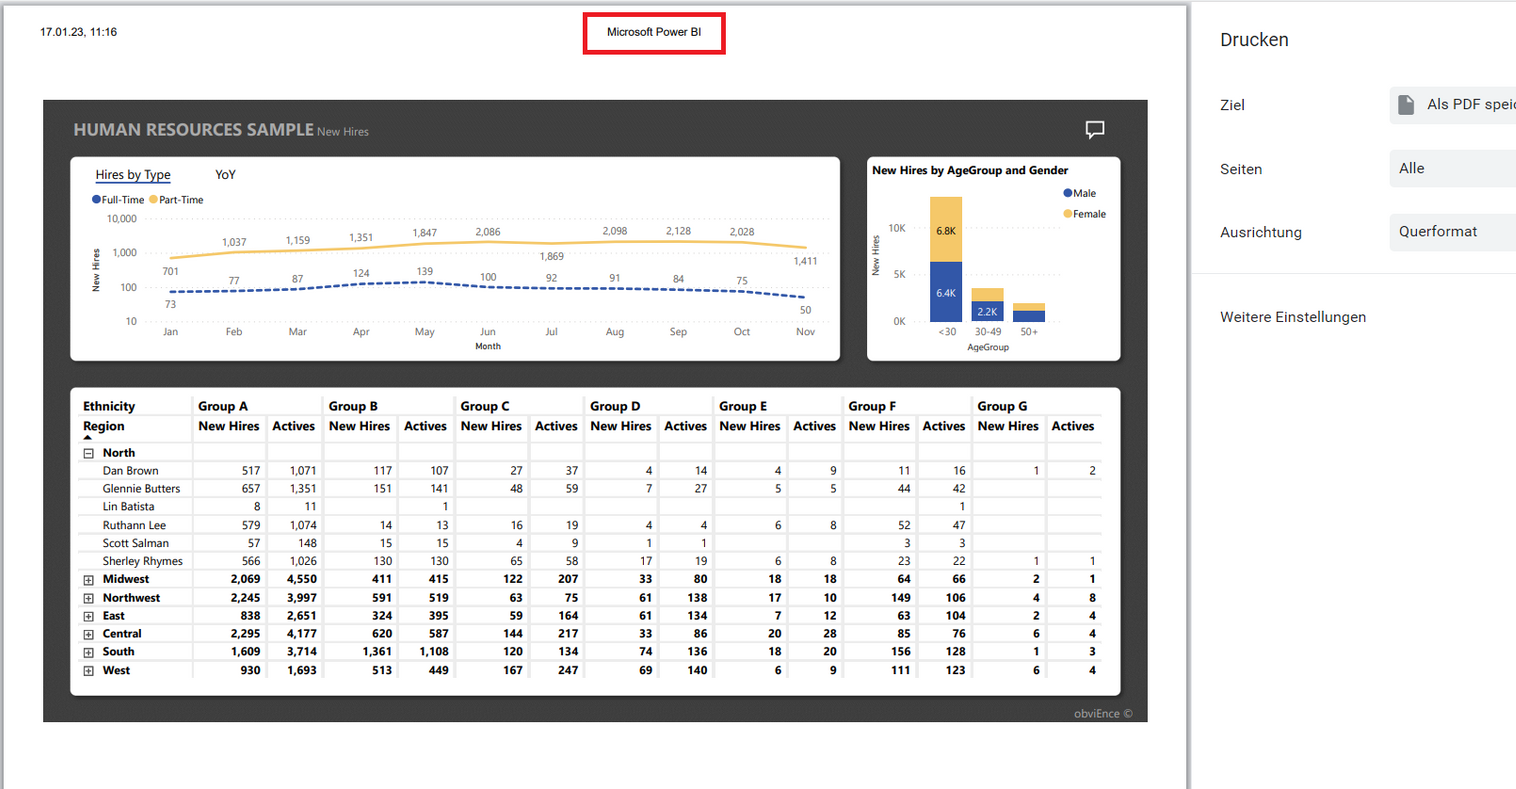Image resolution: width=1516 pixels, height=789 pixels.
Task: Click the New Hires by AgeGroup chart title
Action: tap(970, 171)
